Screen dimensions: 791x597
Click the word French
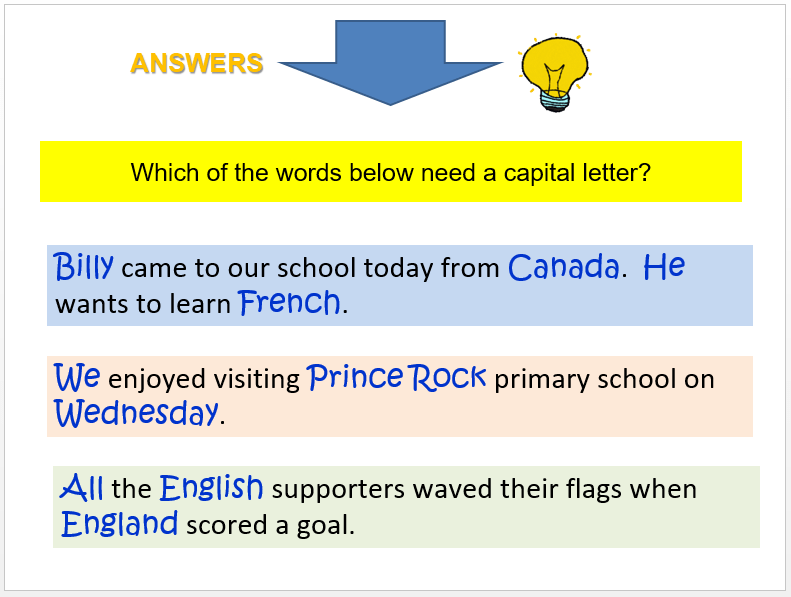tap(290, 303)
